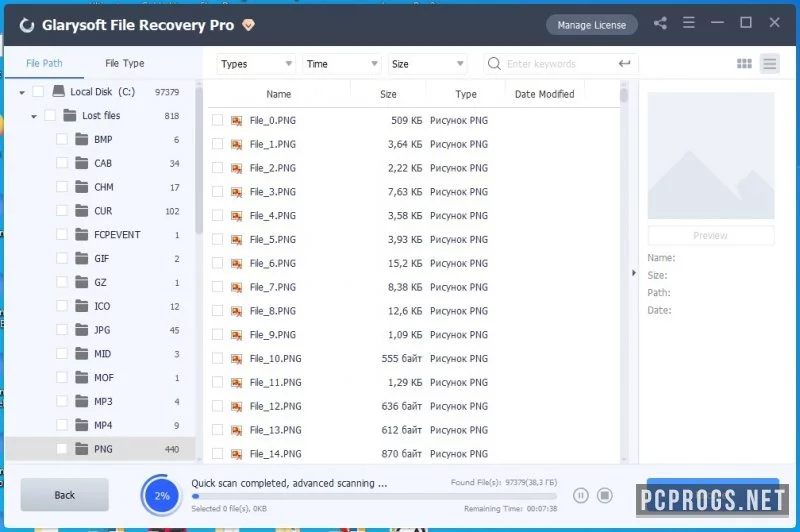The width and height of the screenshot is (800, 532).
Task: Click the File_6.PNG image icon
Action: coord(237,264)
